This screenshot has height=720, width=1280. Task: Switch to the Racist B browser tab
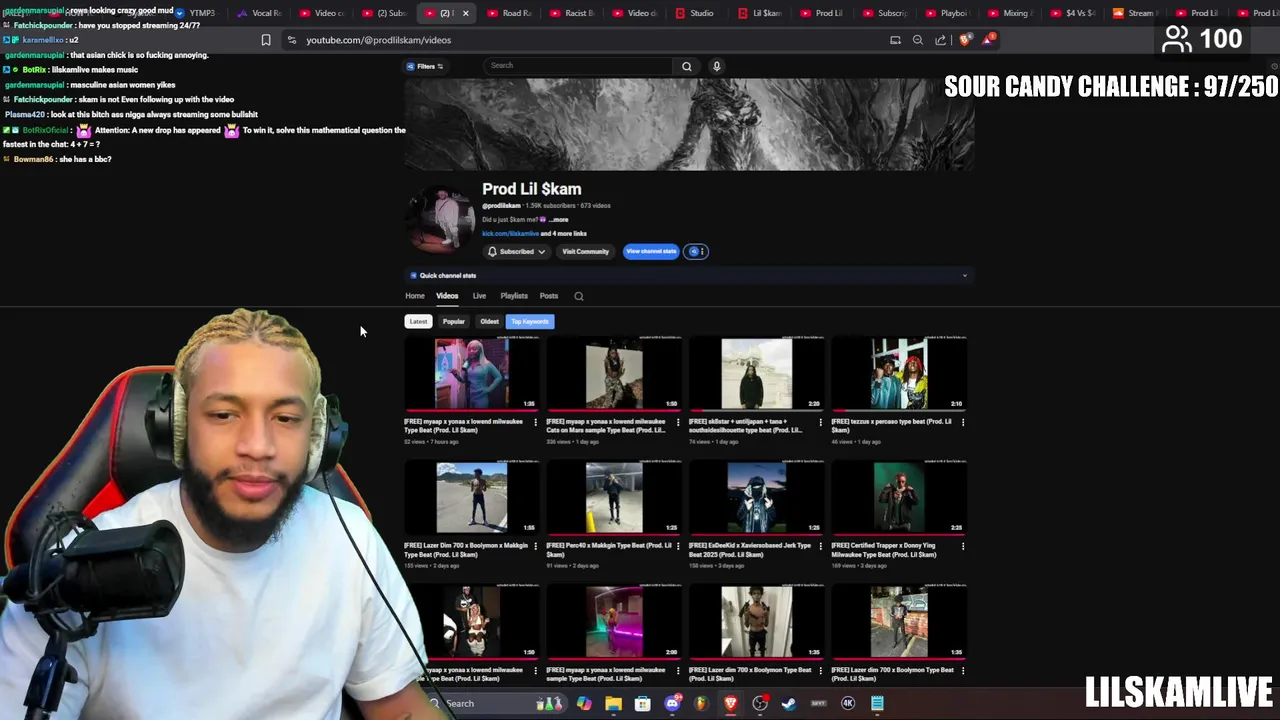[573, 13]
